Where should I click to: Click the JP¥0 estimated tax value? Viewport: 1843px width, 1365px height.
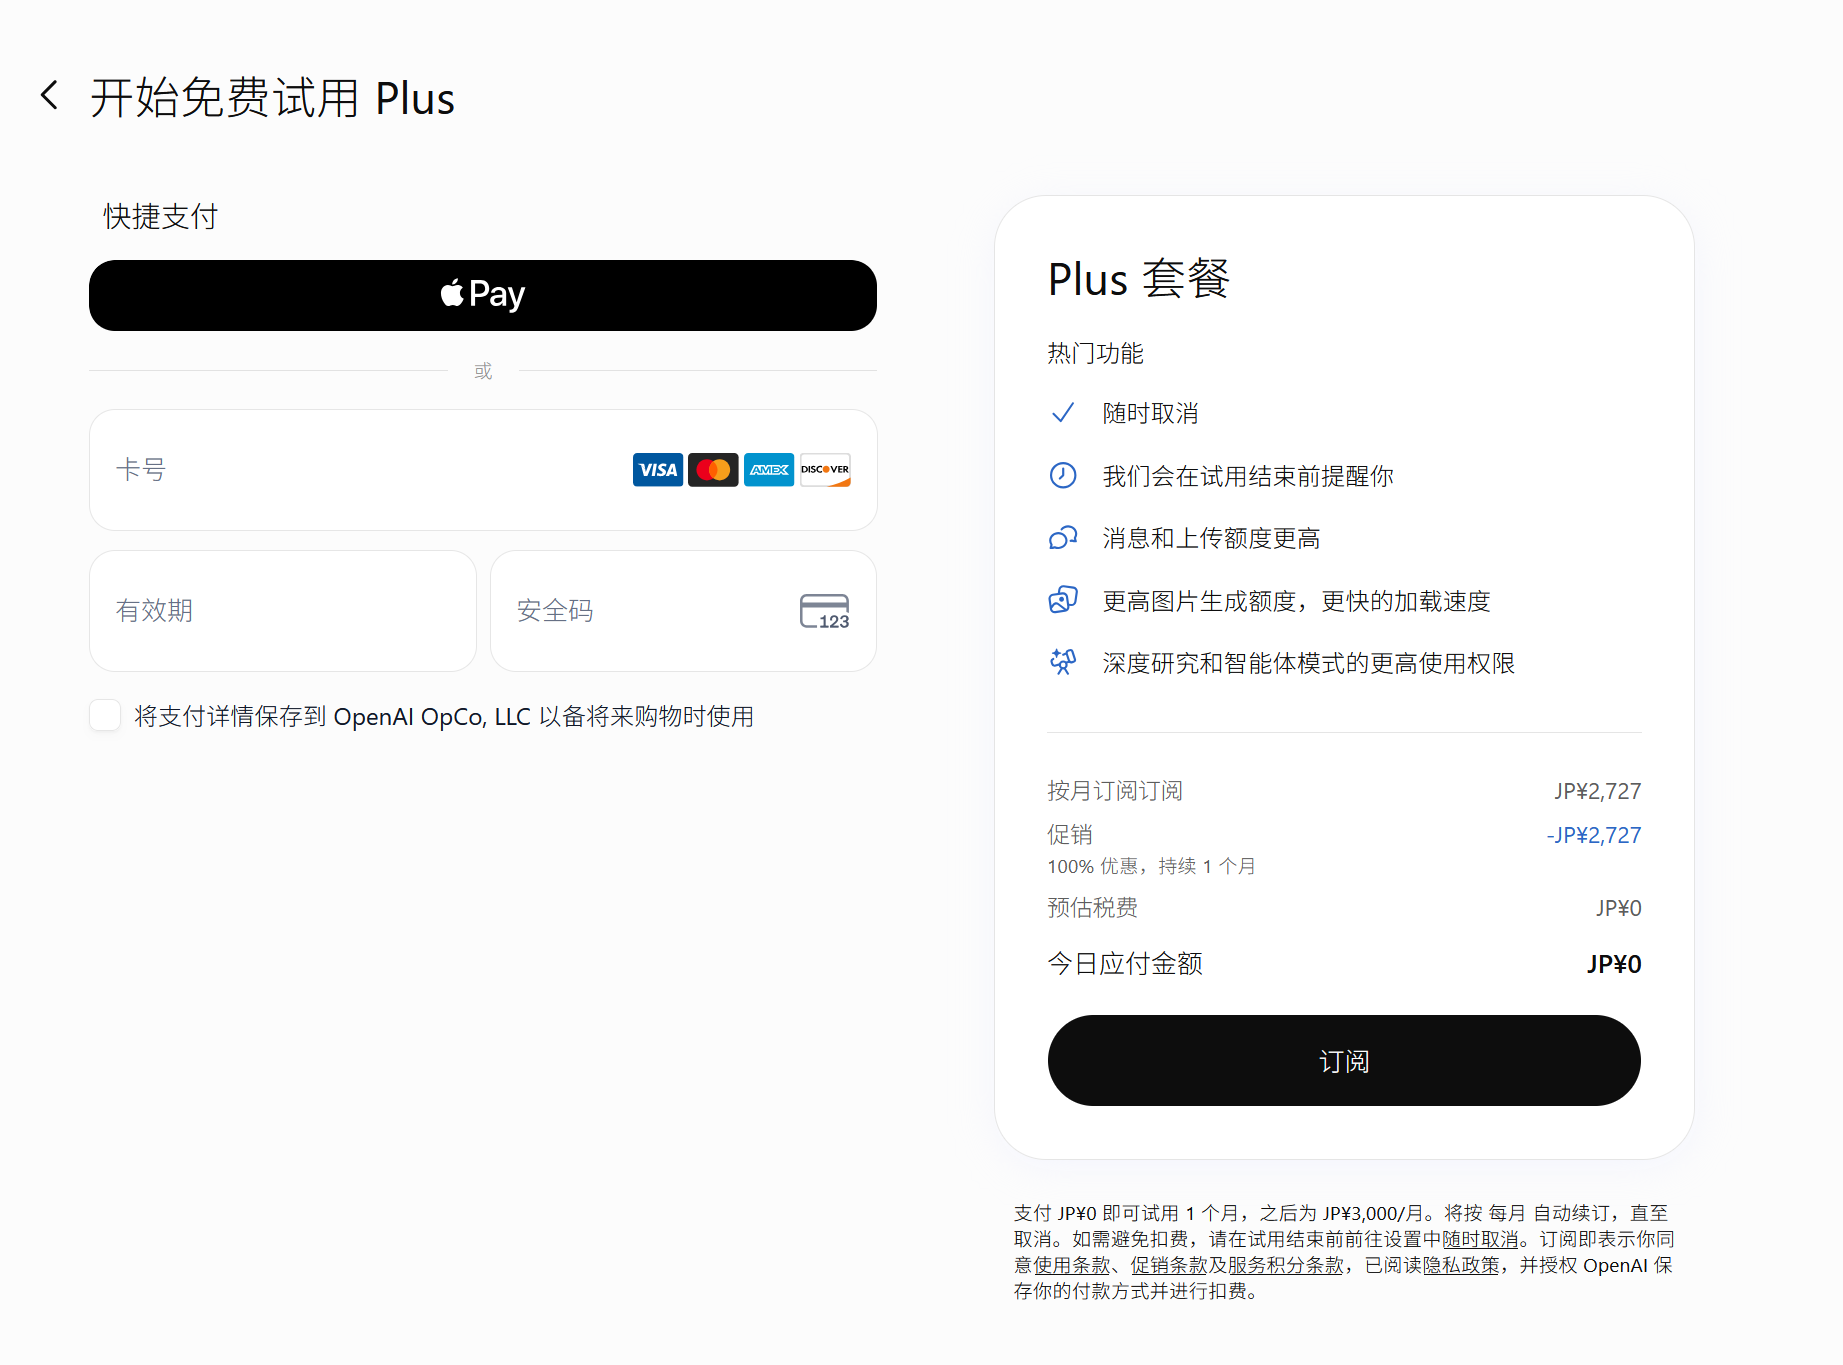pyautogui.click(x=1618, y=908)
